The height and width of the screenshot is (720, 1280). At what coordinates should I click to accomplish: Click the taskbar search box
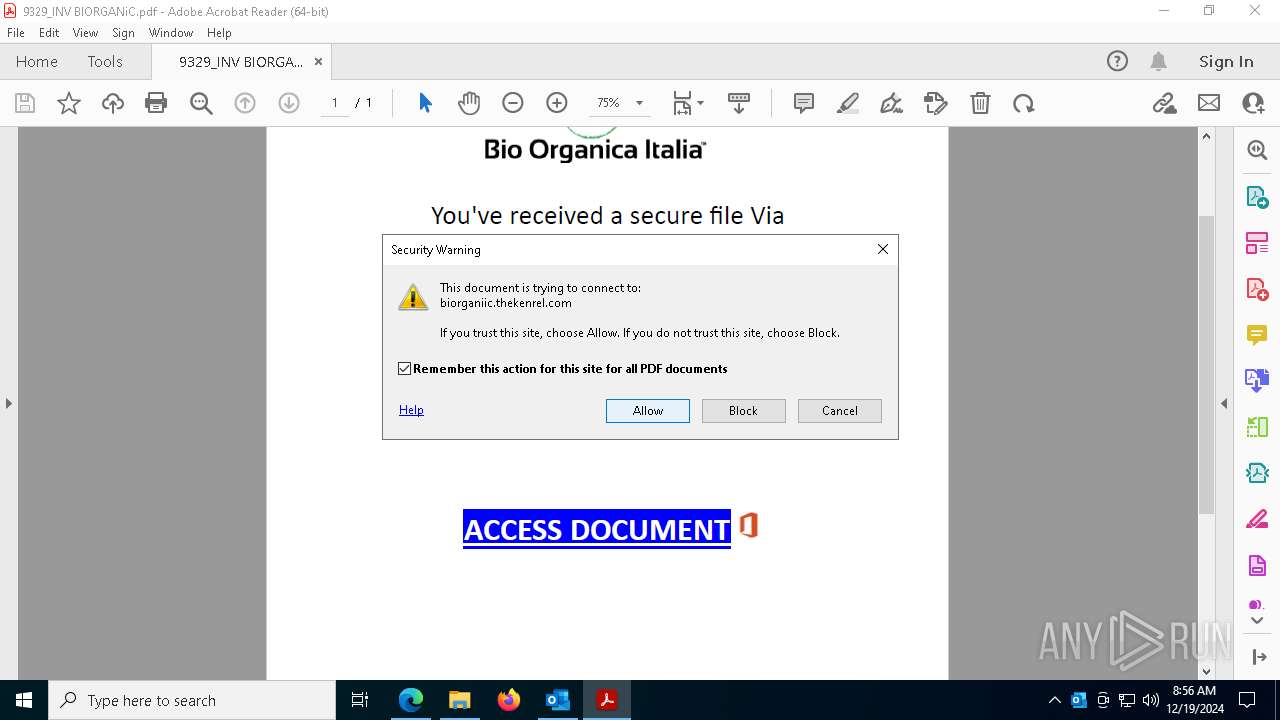pos(192,700)
